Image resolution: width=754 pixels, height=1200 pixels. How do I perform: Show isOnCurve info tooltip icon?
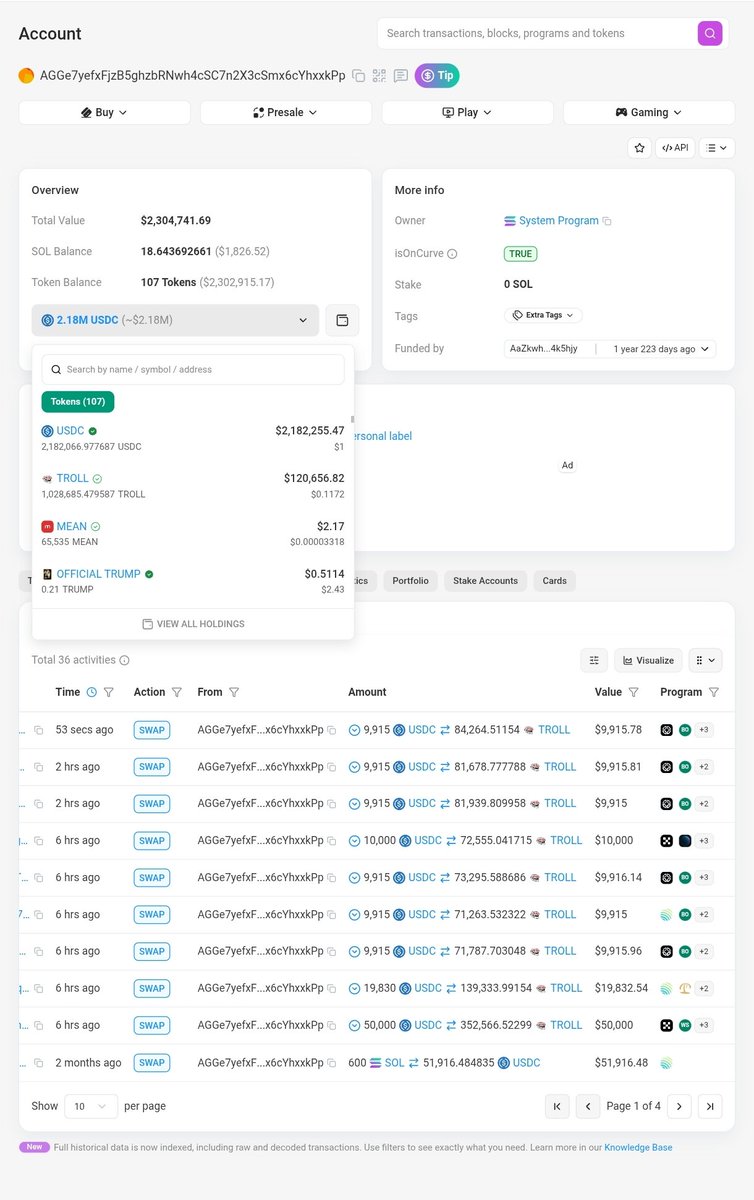(452, 254)
